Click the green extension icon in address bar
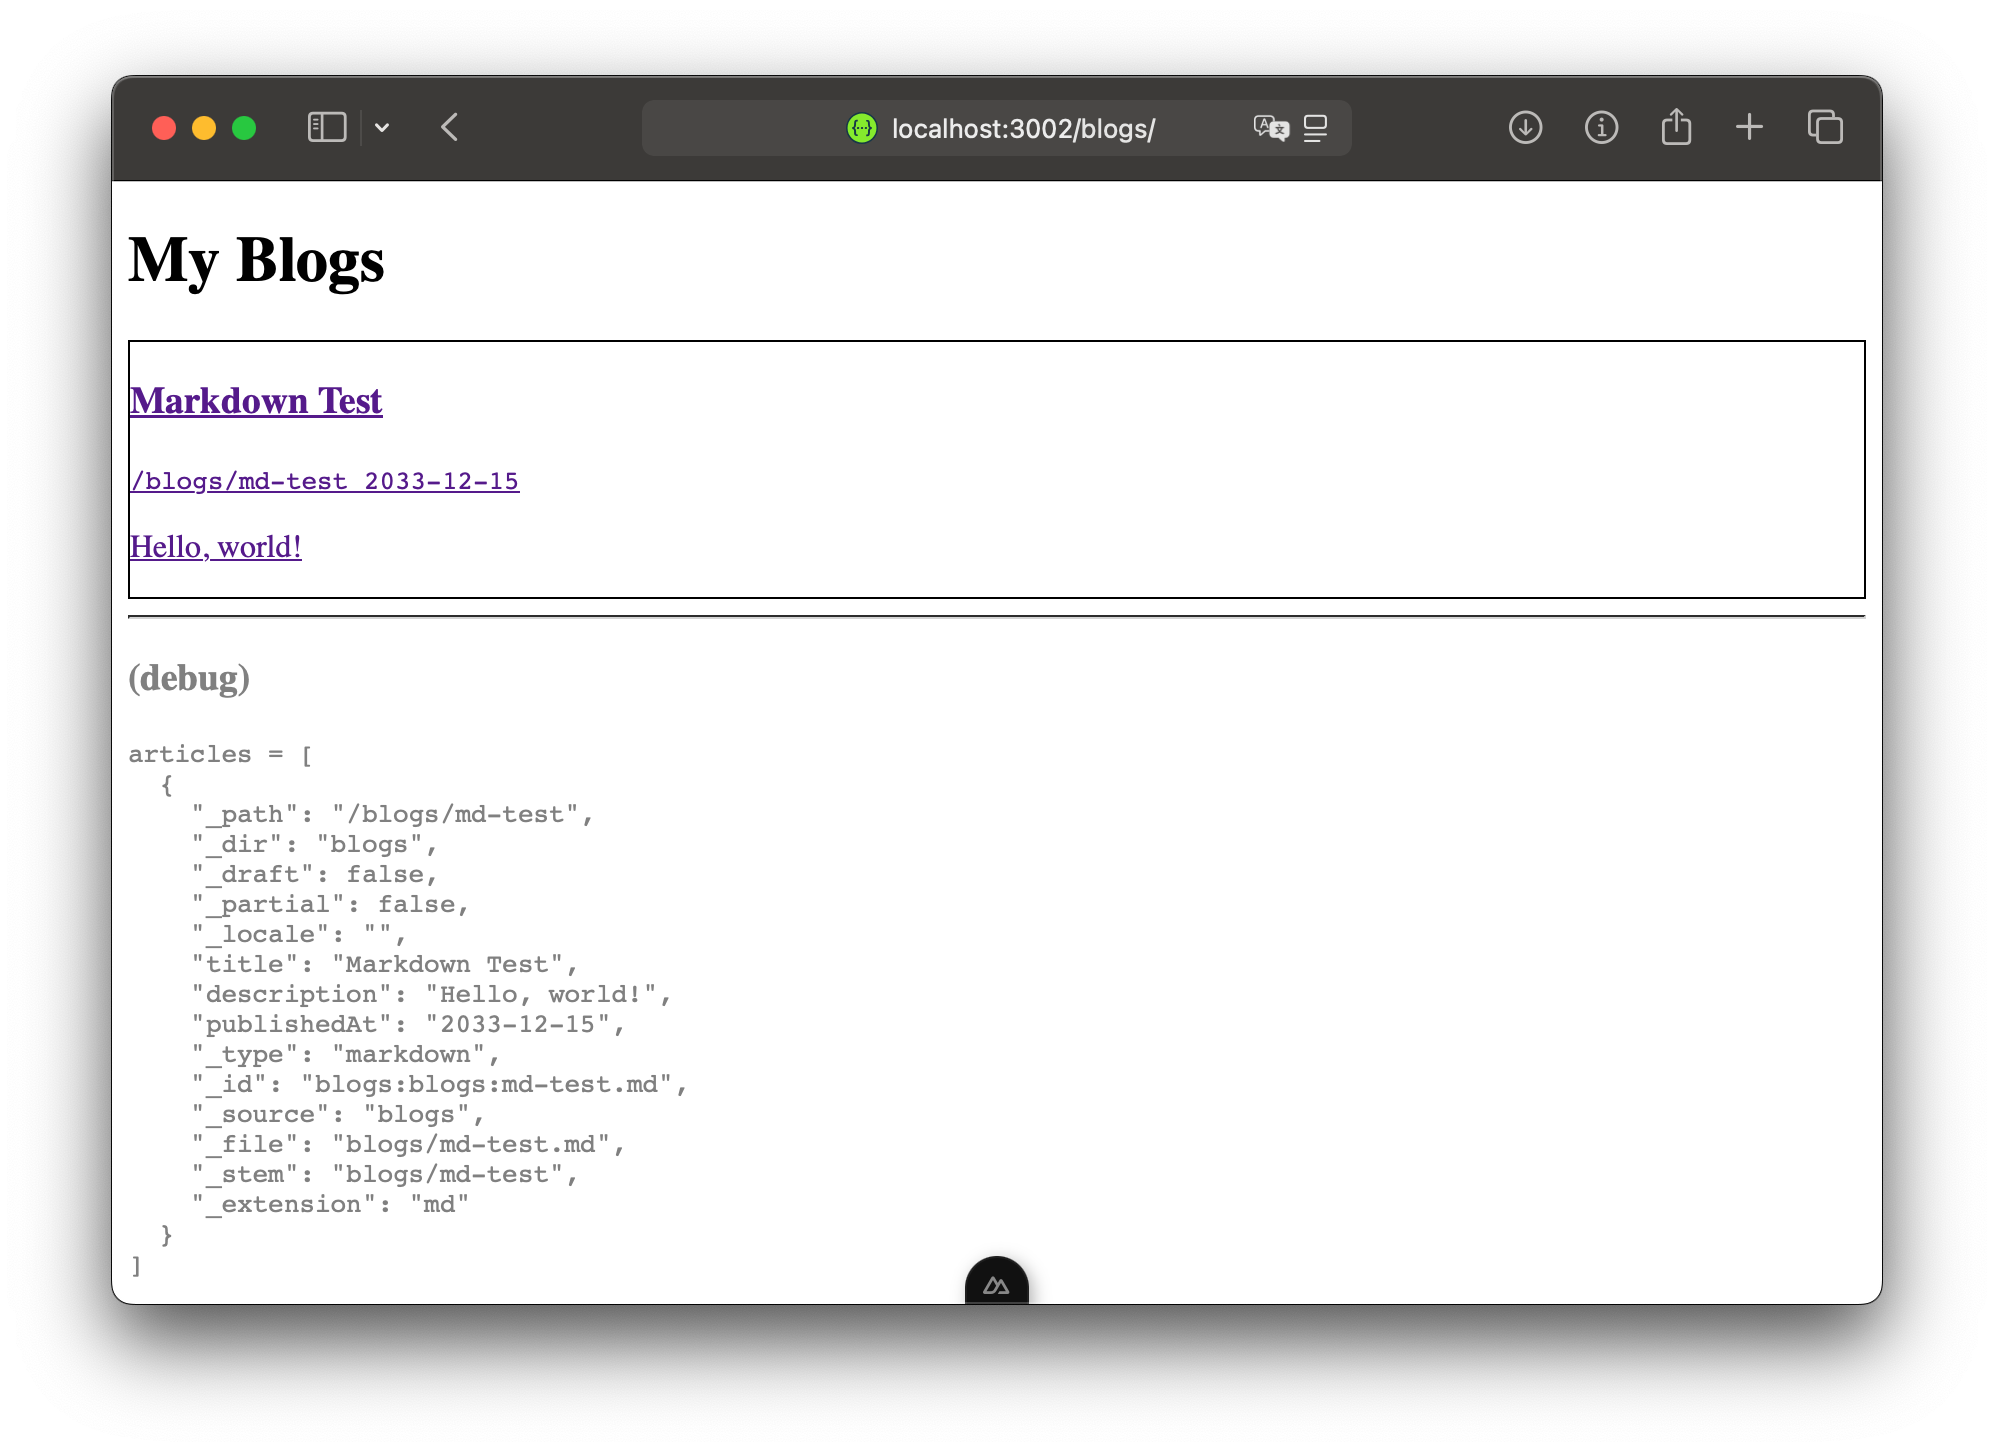The width and height of the screenshot is (1994, 1452). [x=861, y=128]
